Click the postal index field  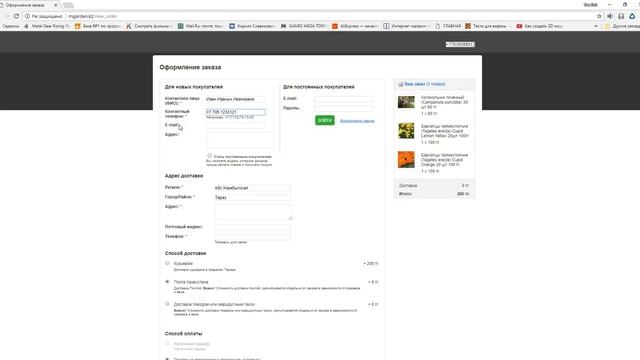click(253, 227)
